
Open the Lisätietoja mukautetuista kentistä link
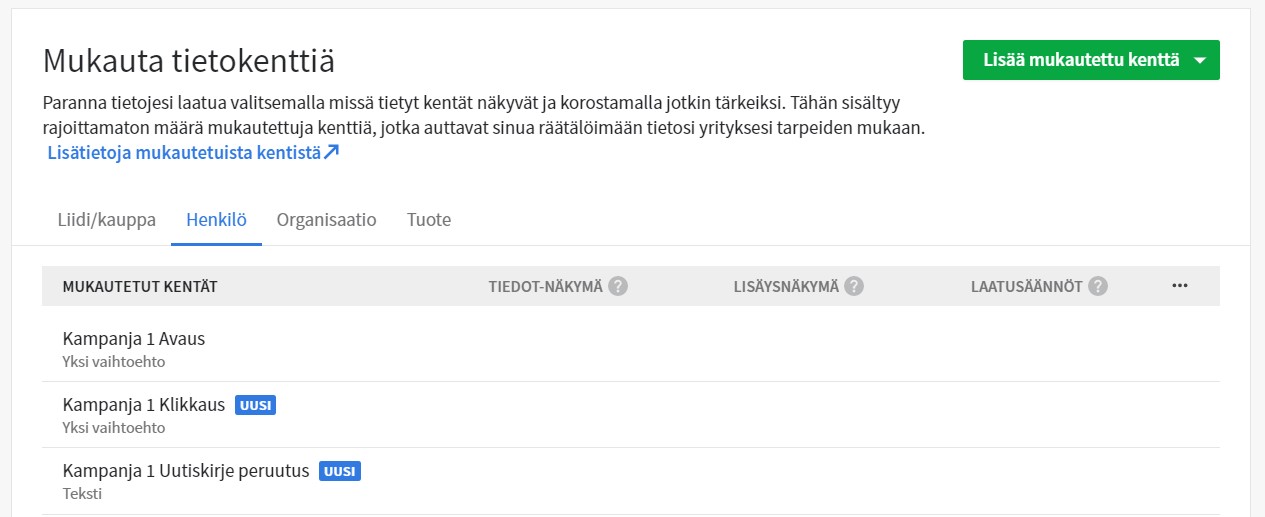pos(194,153)
